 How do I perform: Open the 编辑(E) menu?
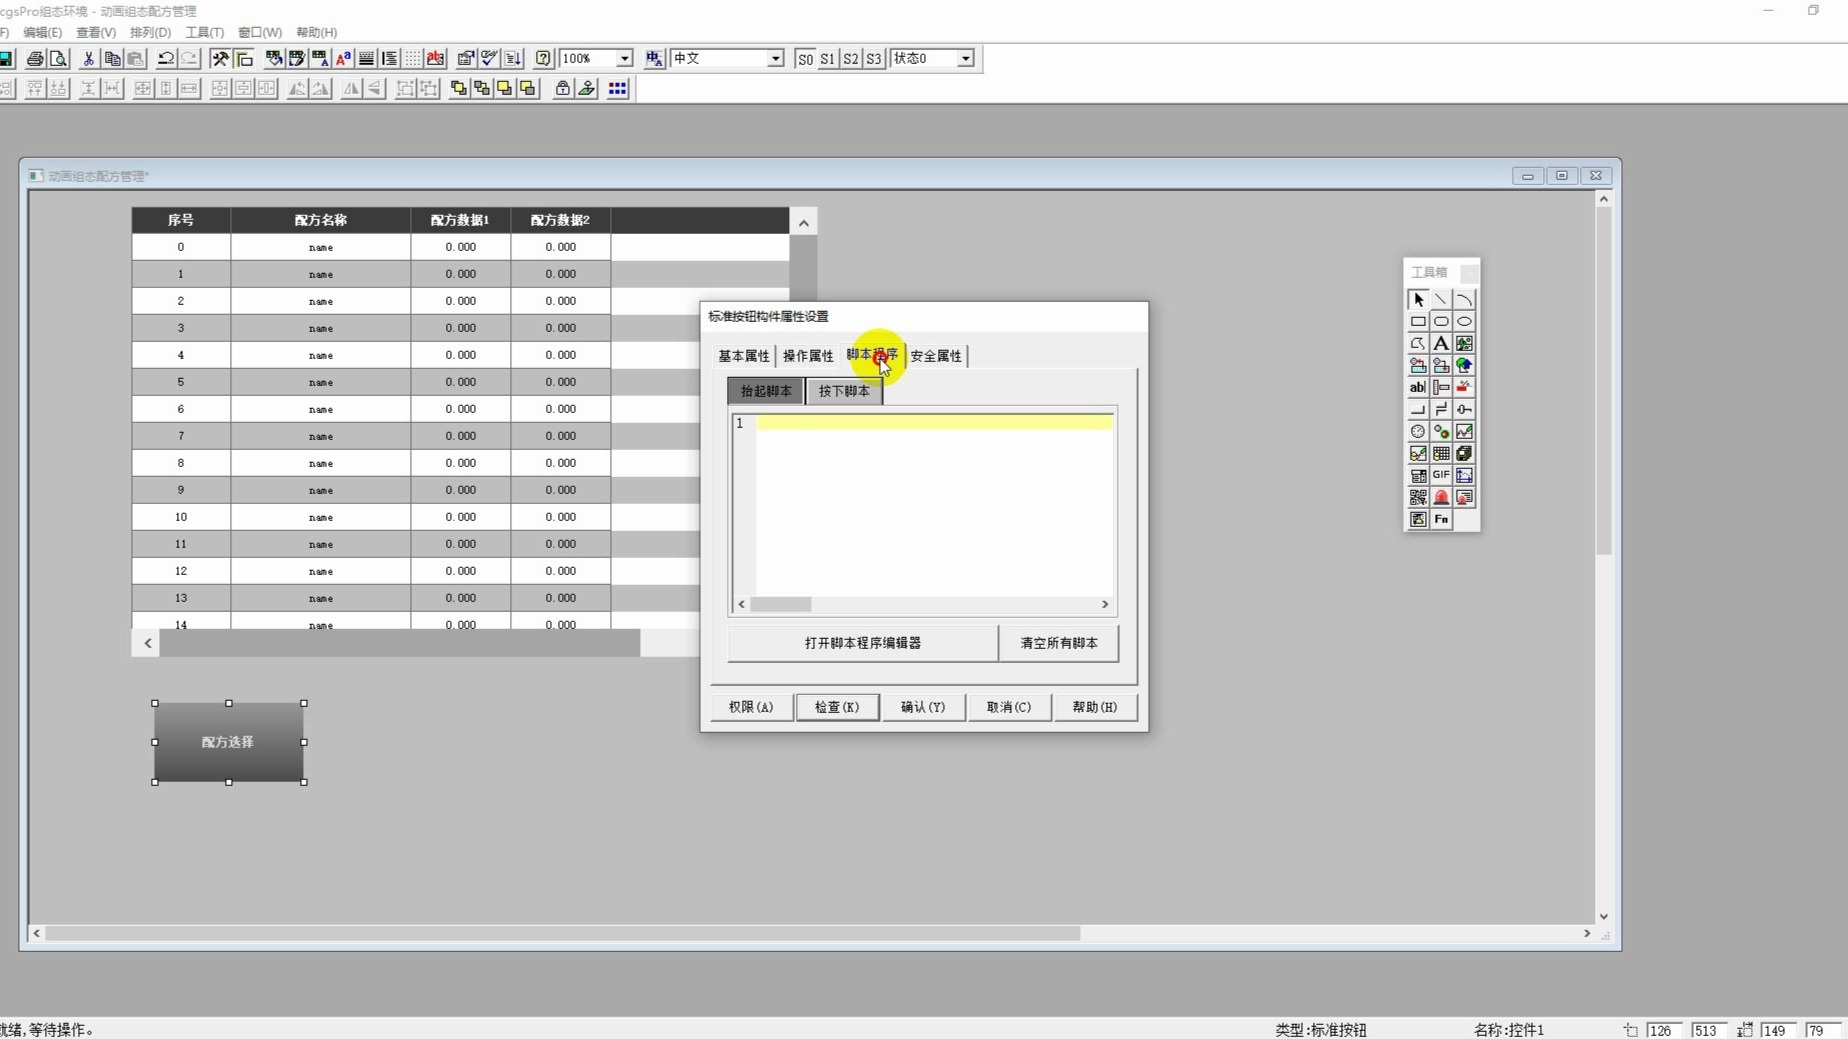(x=42, y=32)
